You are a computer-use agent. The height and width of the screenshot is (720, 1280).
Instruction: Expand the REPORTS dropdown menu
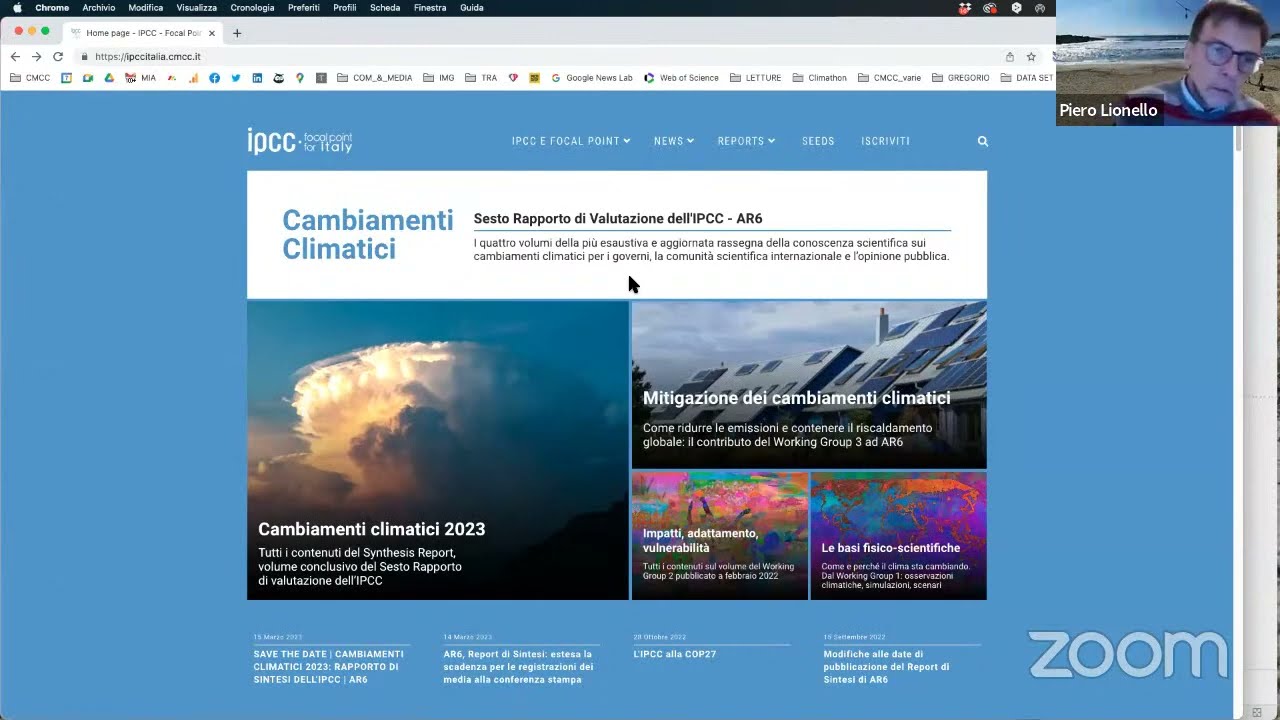[x=746, y=141]
